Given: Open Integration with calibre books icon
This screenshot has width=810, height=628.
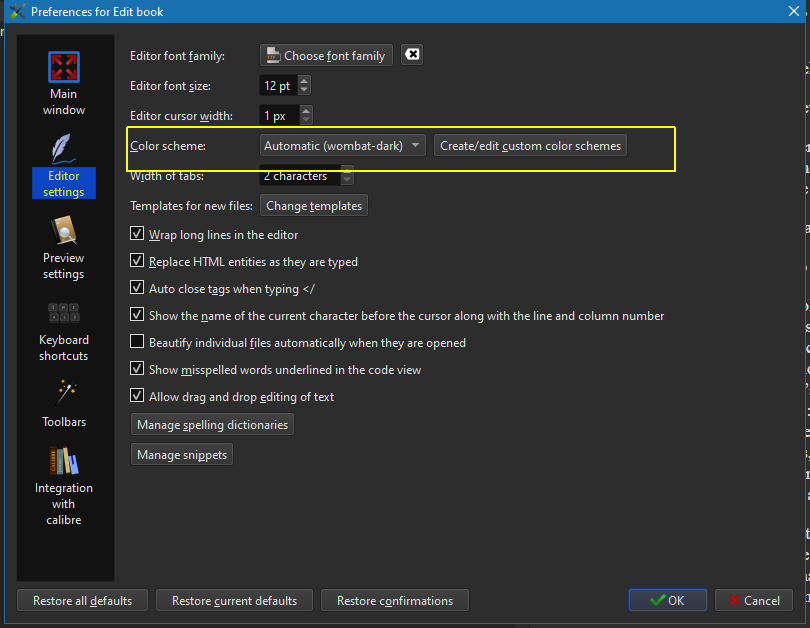Looking at the screenshot, I should tap(63, 461).
